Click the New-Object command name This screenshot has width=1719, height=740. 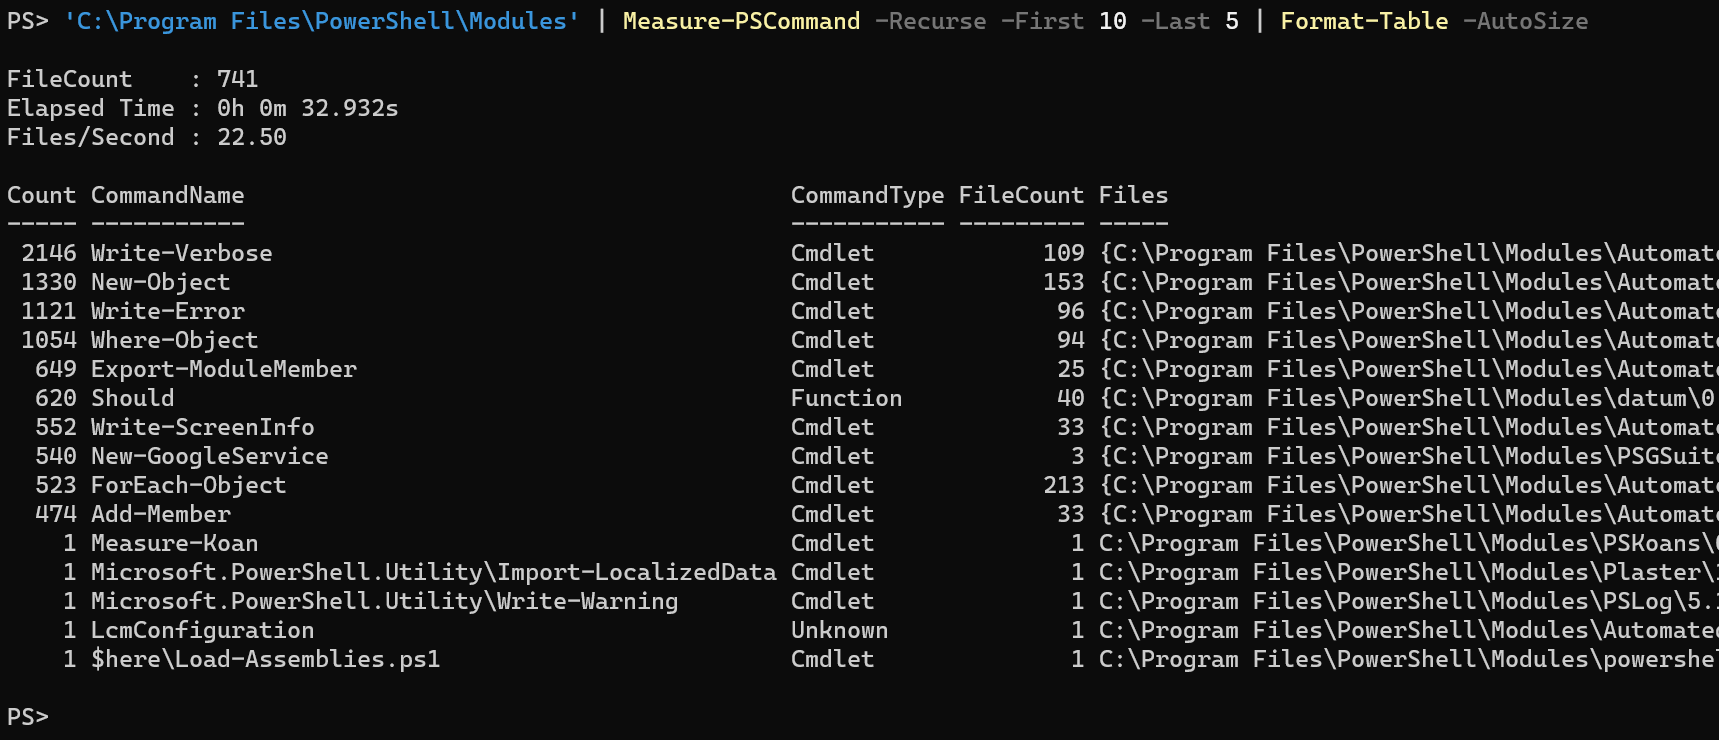pyautogui.click(x=160, y=282)
